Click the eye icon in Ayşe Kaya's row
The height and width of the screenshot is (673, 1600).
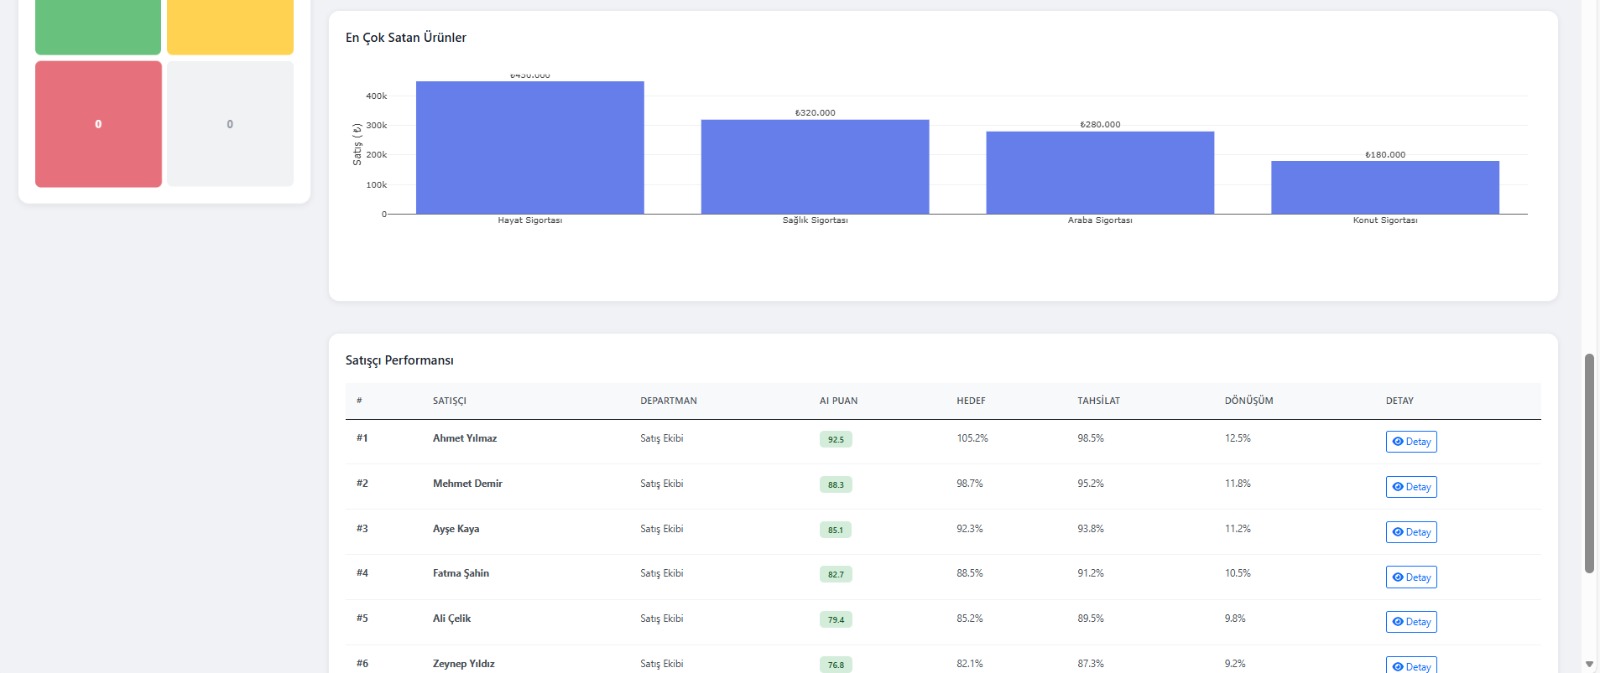tap(1398, 532)
